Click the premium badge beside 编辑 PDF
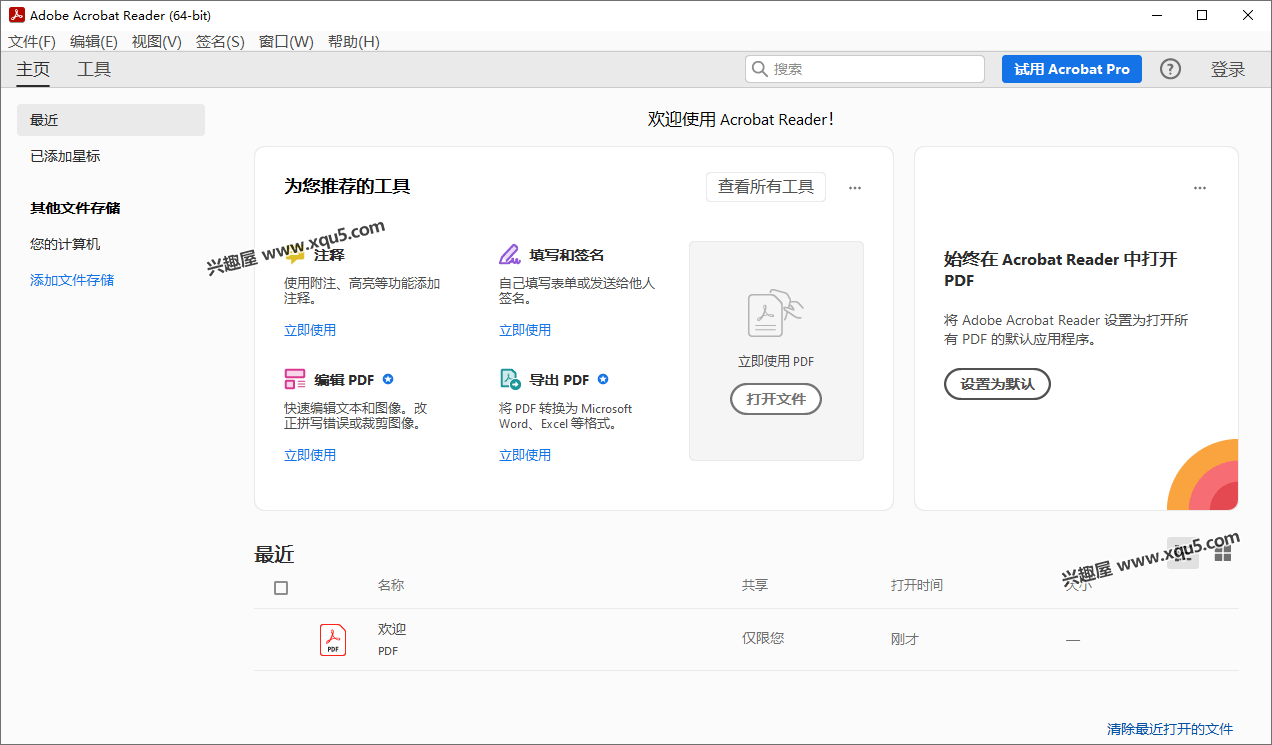The width and height of the screenshot is (1272, 745). [x=388, y=379]
